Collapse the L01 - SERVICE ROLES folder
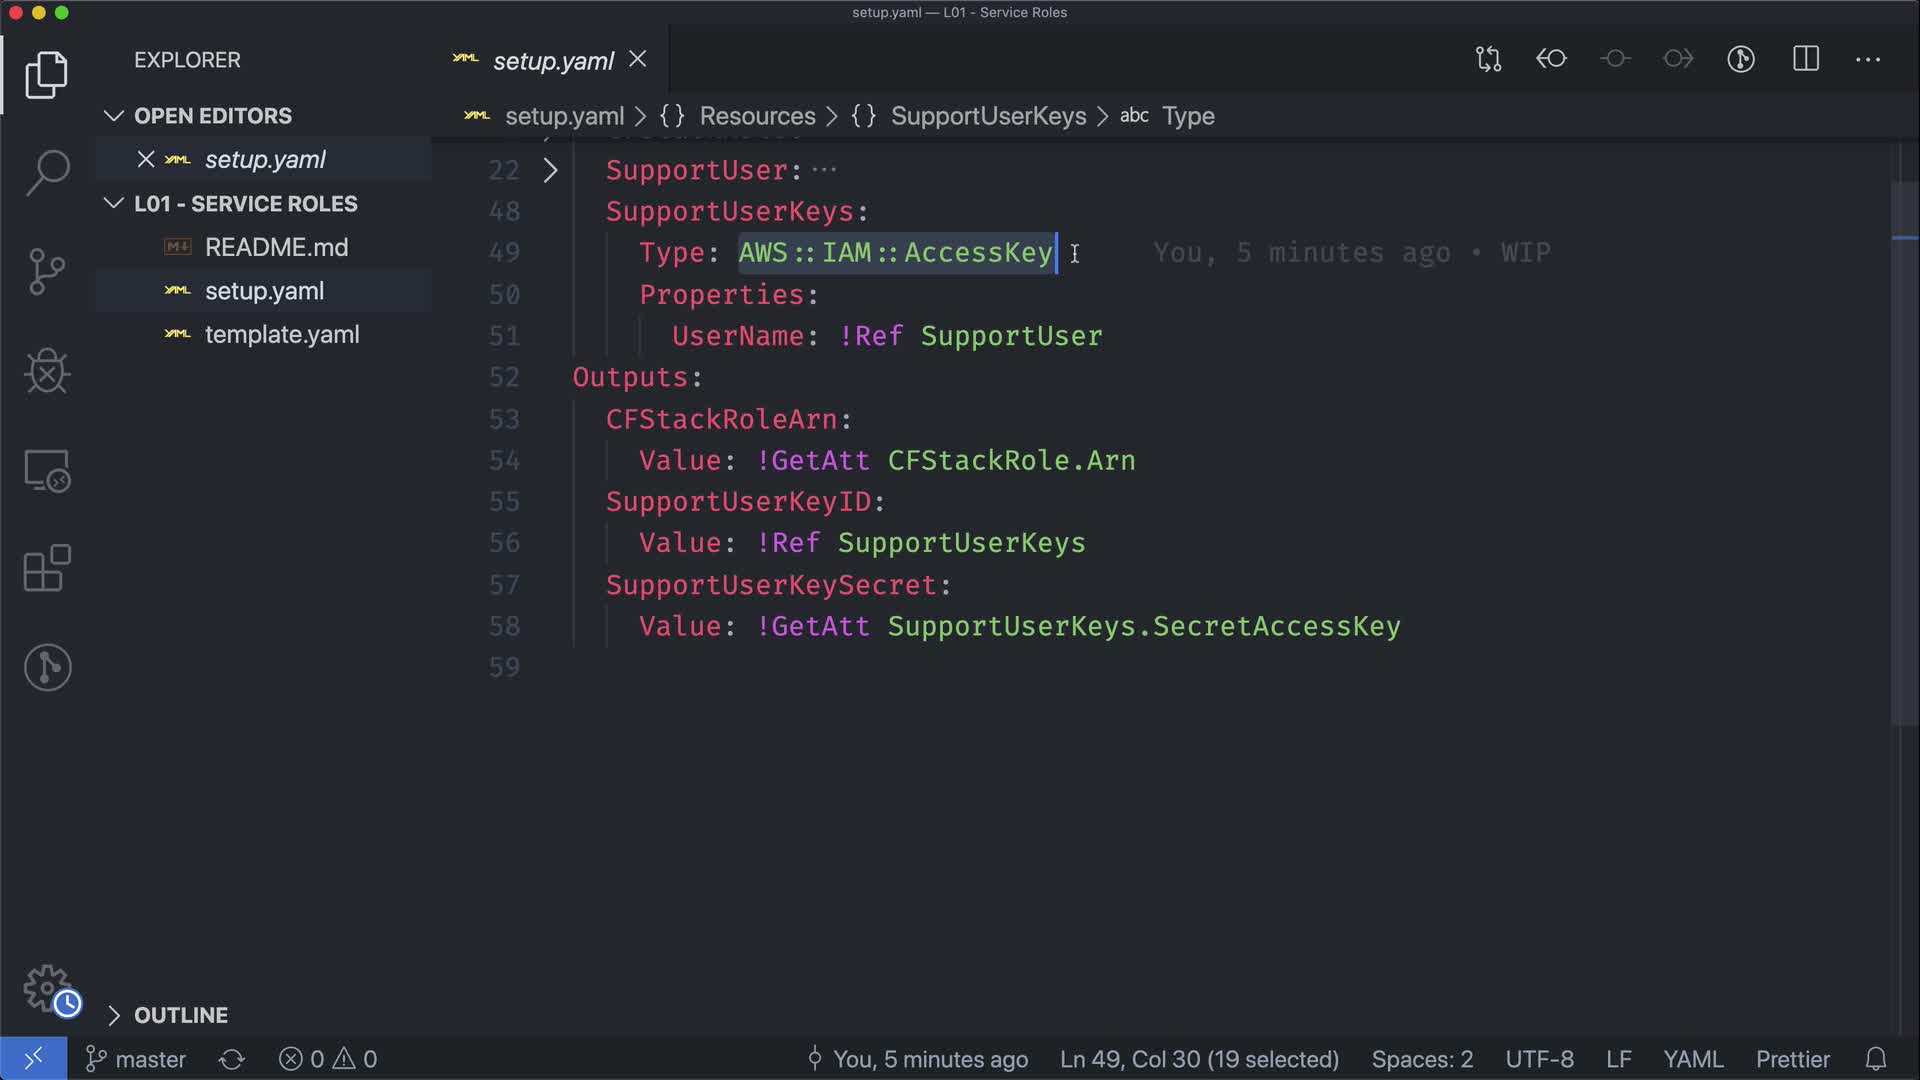 [114, 204]
